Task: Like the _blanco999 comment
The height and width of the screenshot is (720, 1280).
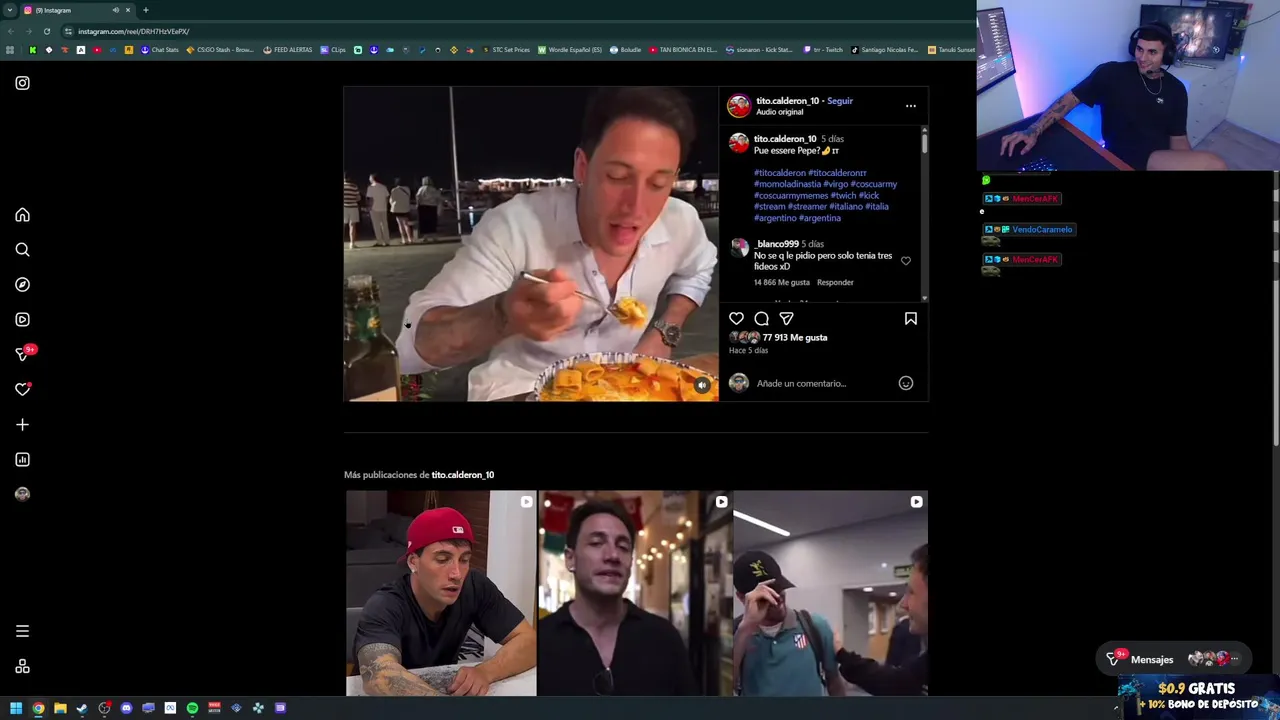Action: click(x=905, y=261)
